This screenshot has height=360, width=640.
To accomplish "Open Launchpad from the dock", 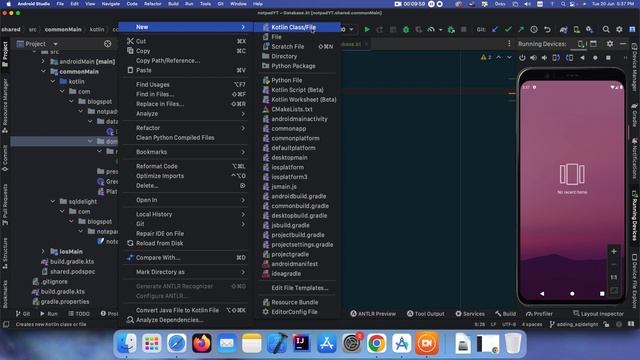I will 152,343.
